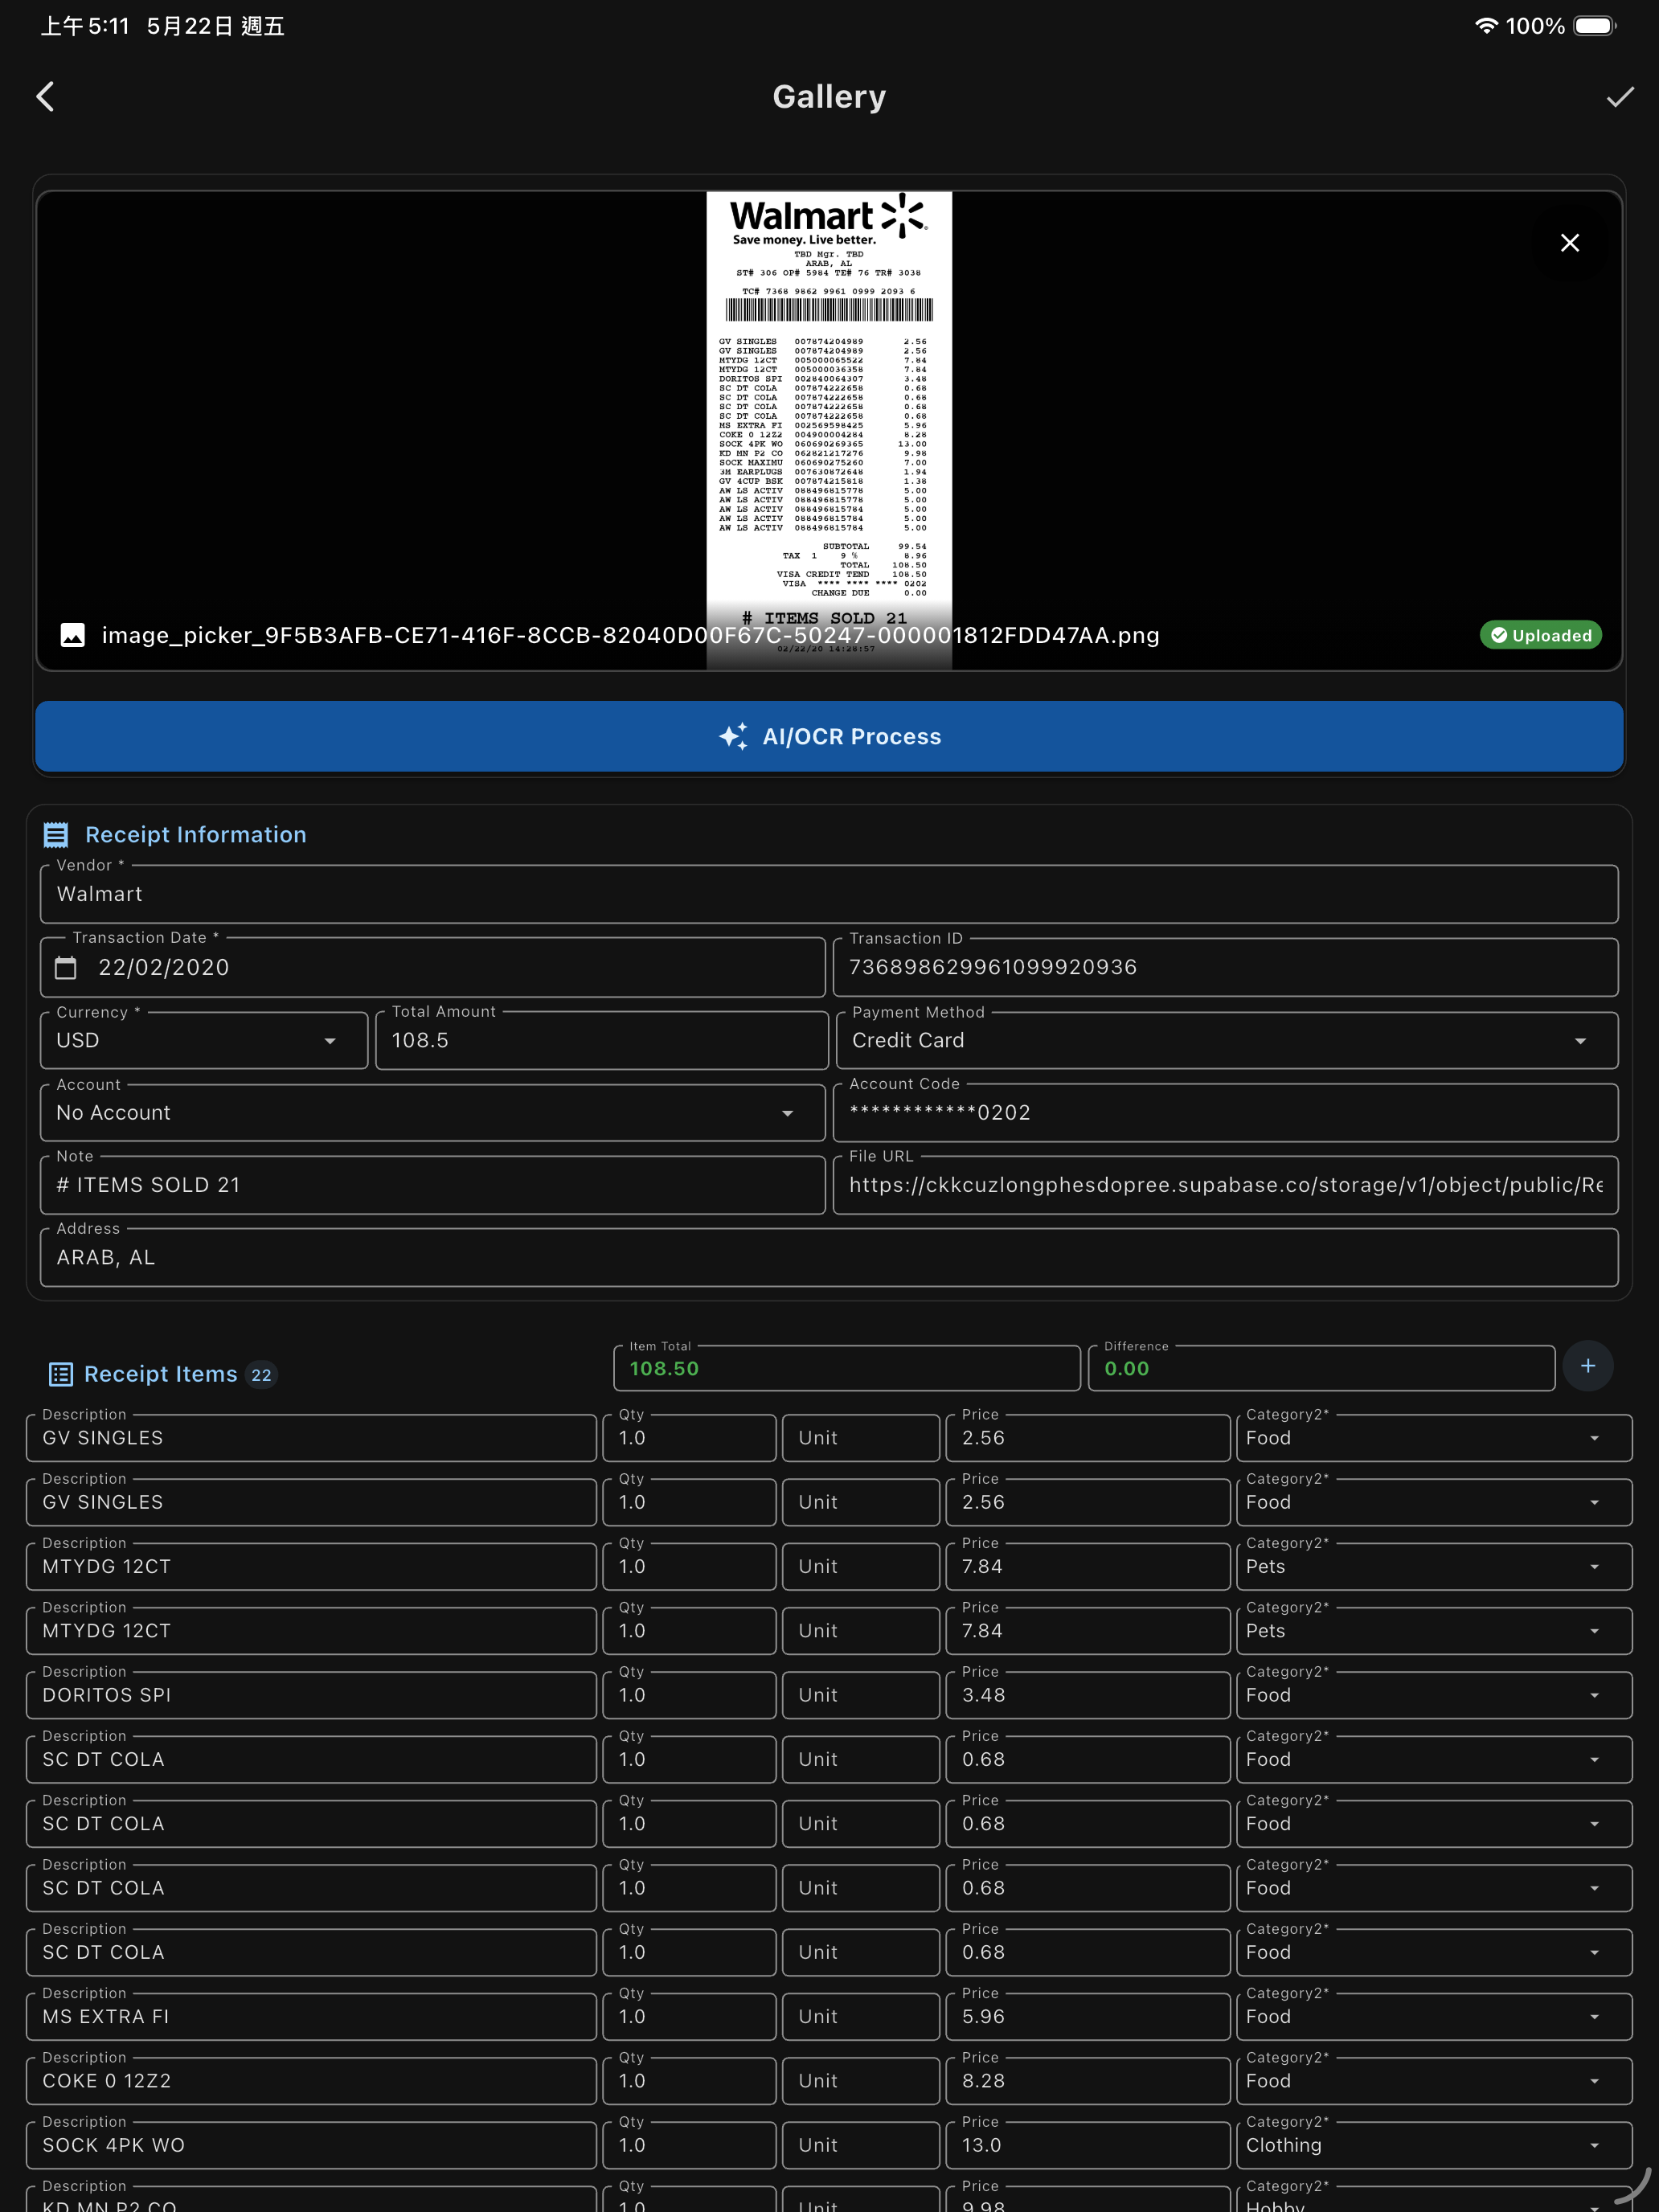Viewport: 1659px width, 2212px height.
Task: Edit the Vendor field showing Walmart
Action: tap(829, 894)
